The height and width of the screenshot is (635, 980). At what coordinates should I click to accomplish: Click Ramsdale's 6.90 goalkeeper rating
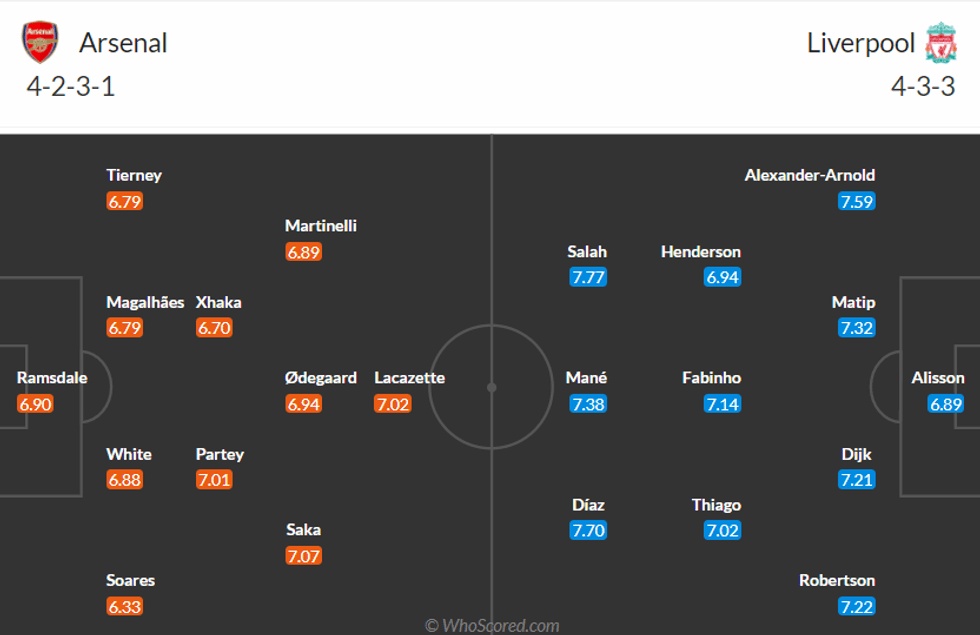(x=35, y=404)
